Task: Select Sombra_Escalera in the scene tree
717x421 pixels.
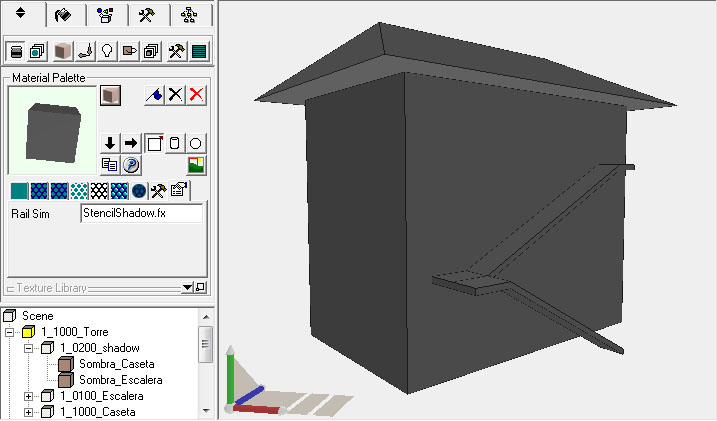Action: 121,380
